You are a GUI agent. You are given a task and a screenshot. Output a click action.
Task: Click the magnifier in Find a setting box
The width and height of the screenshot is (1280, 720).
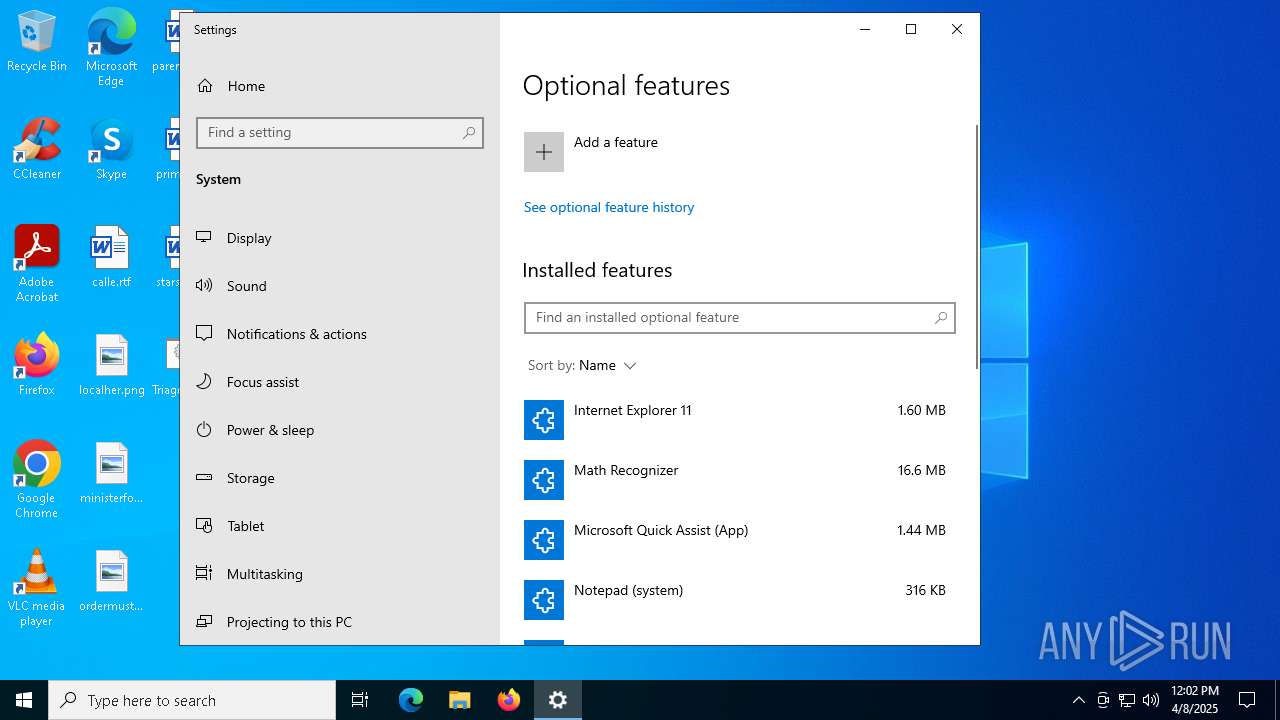(x=469, y=133)
